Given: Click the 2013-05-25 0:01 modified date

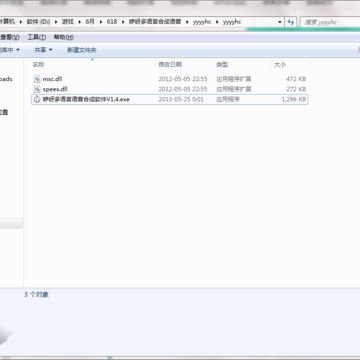Looking at the screenshot, I should coord(181,99).
